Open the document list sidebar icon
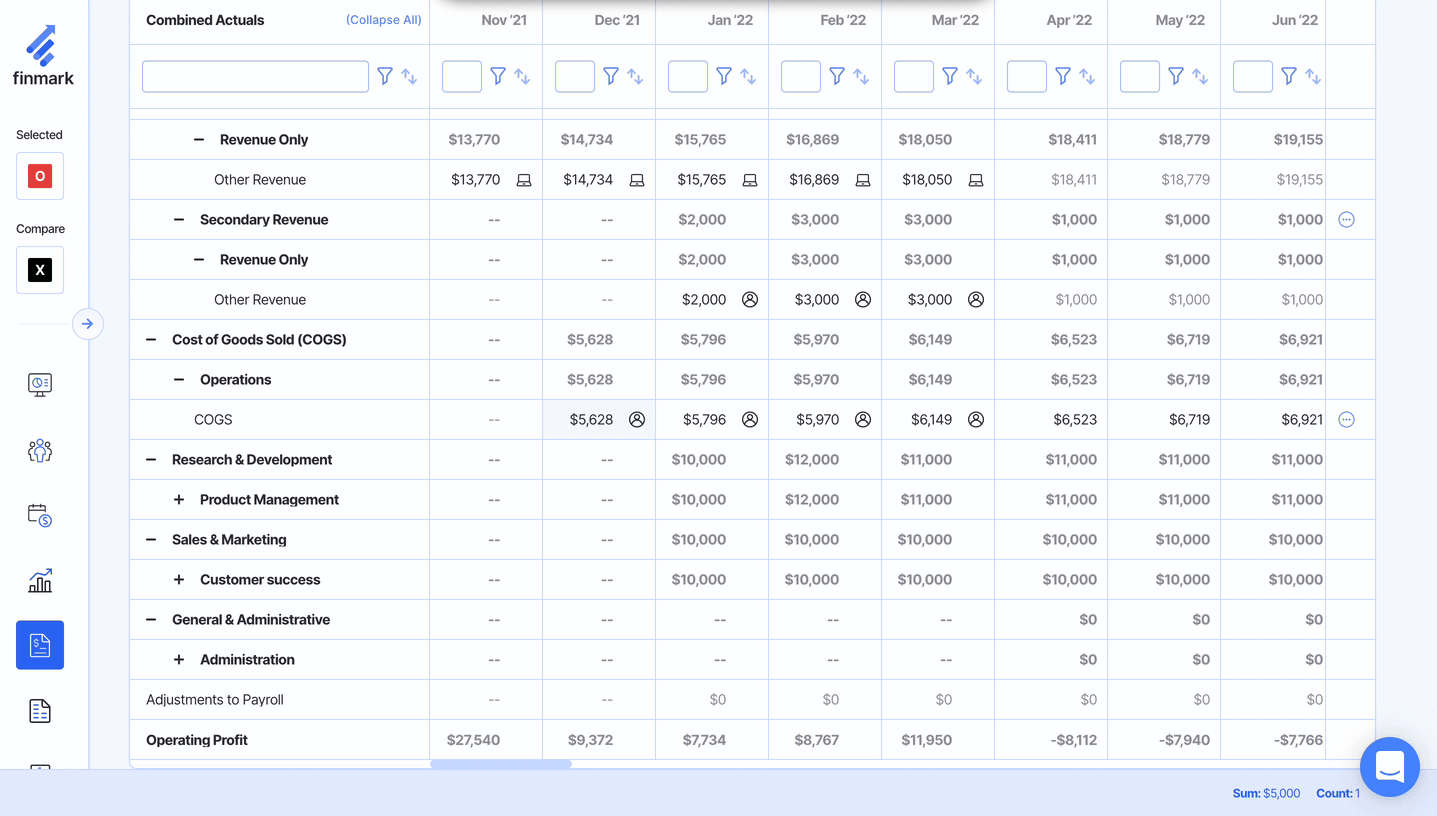 pyautogui.click(x=40, y=711)
